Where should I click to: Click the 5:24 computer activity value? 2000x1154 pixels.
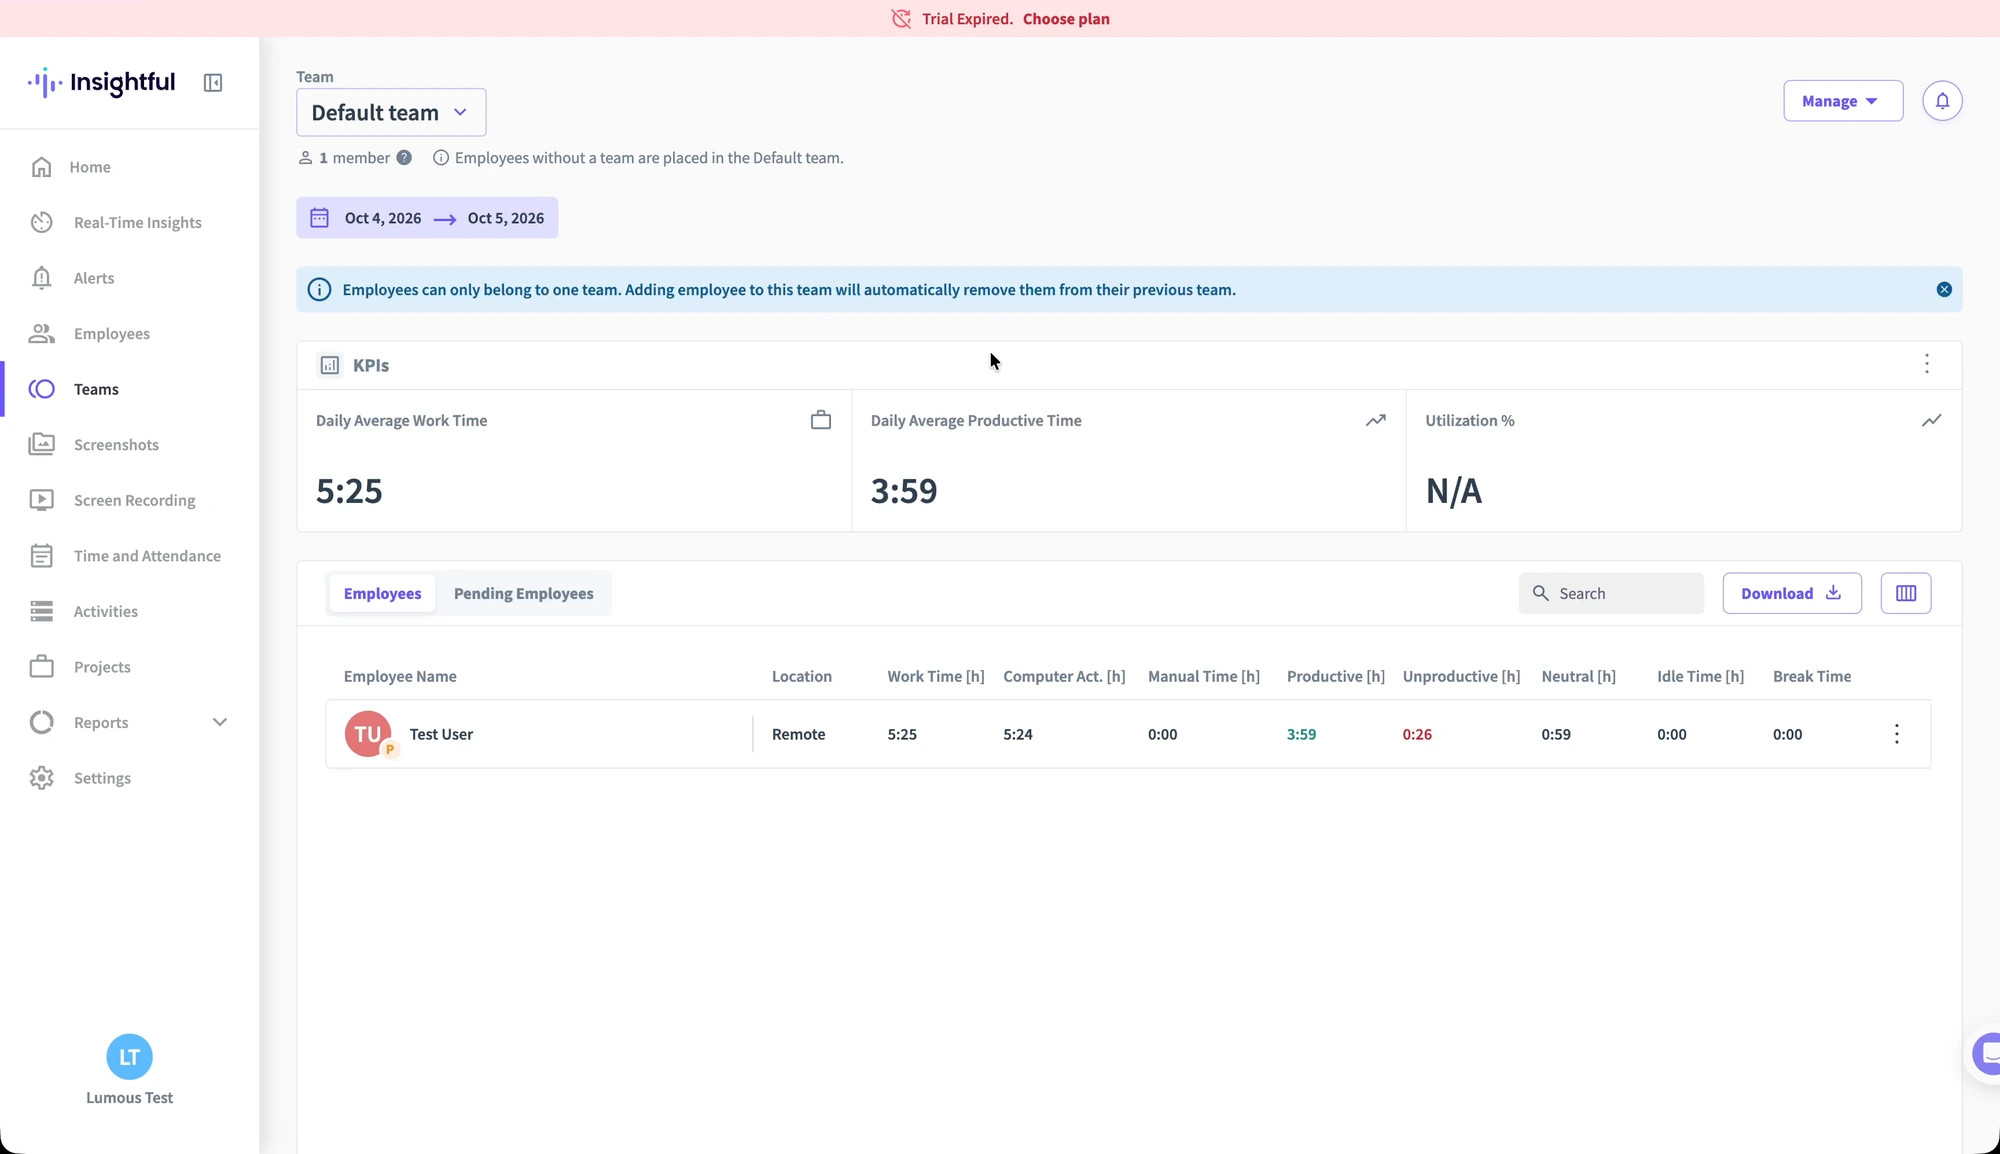[x=1018, y=734]
